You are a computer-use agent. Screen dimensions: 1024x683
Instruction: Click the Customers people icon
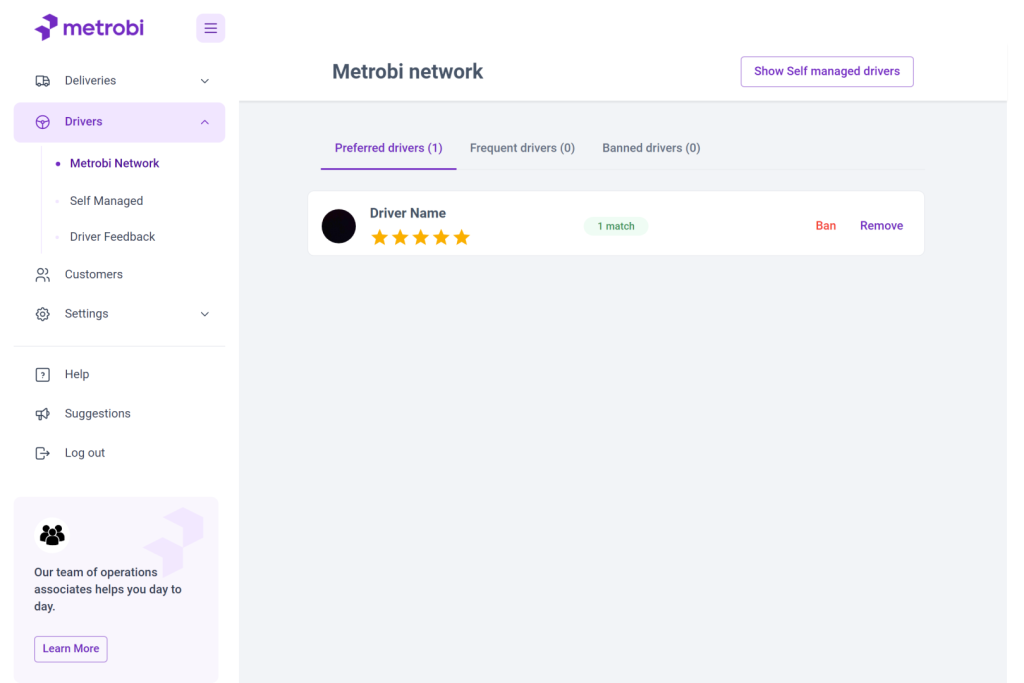point(42,274)
